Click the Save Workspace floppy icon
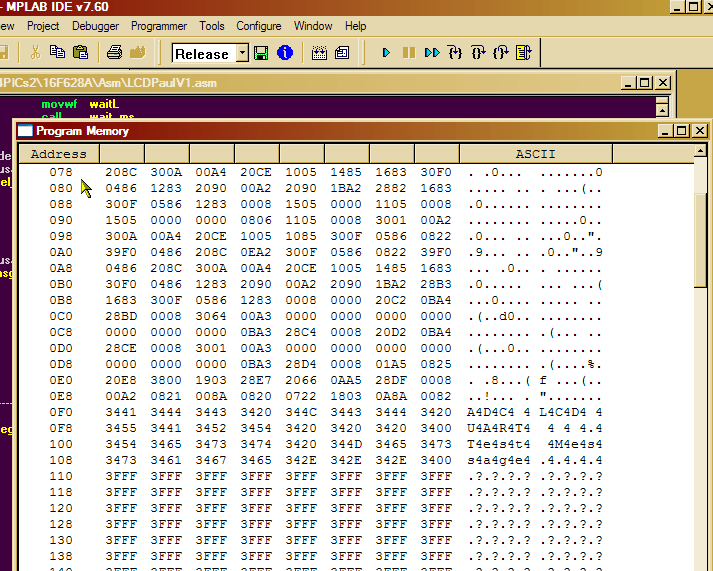Viewport: 713px width, 571px height. click(x=261, y=53)
